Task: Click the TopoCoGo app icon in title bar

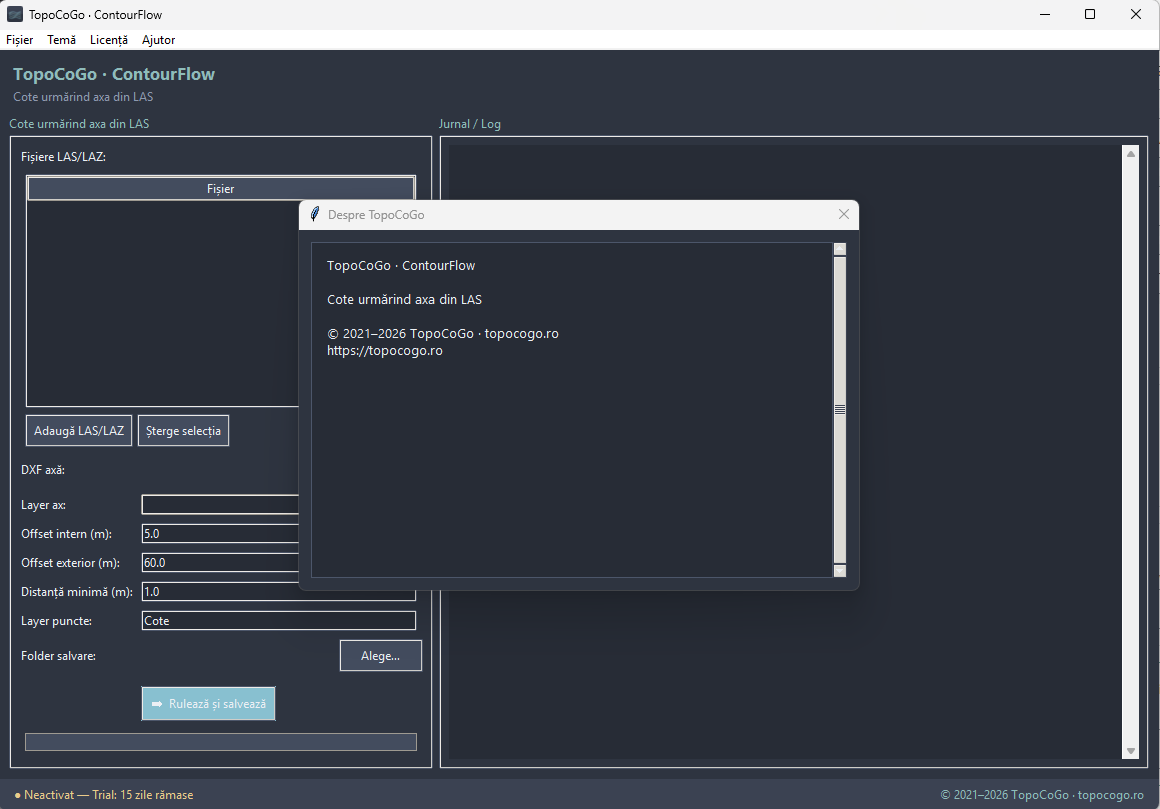Action: point(15,14)
